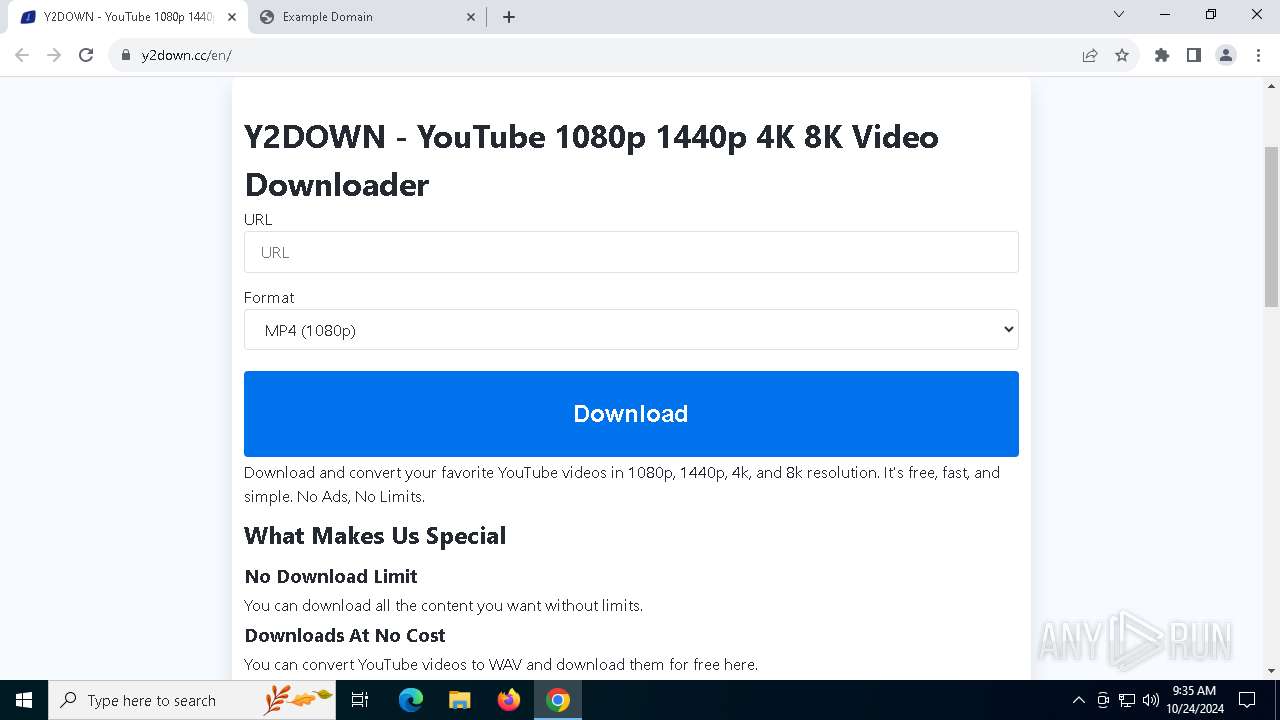
Task: Open volume control tray icon
Action: pos(1151,700)
